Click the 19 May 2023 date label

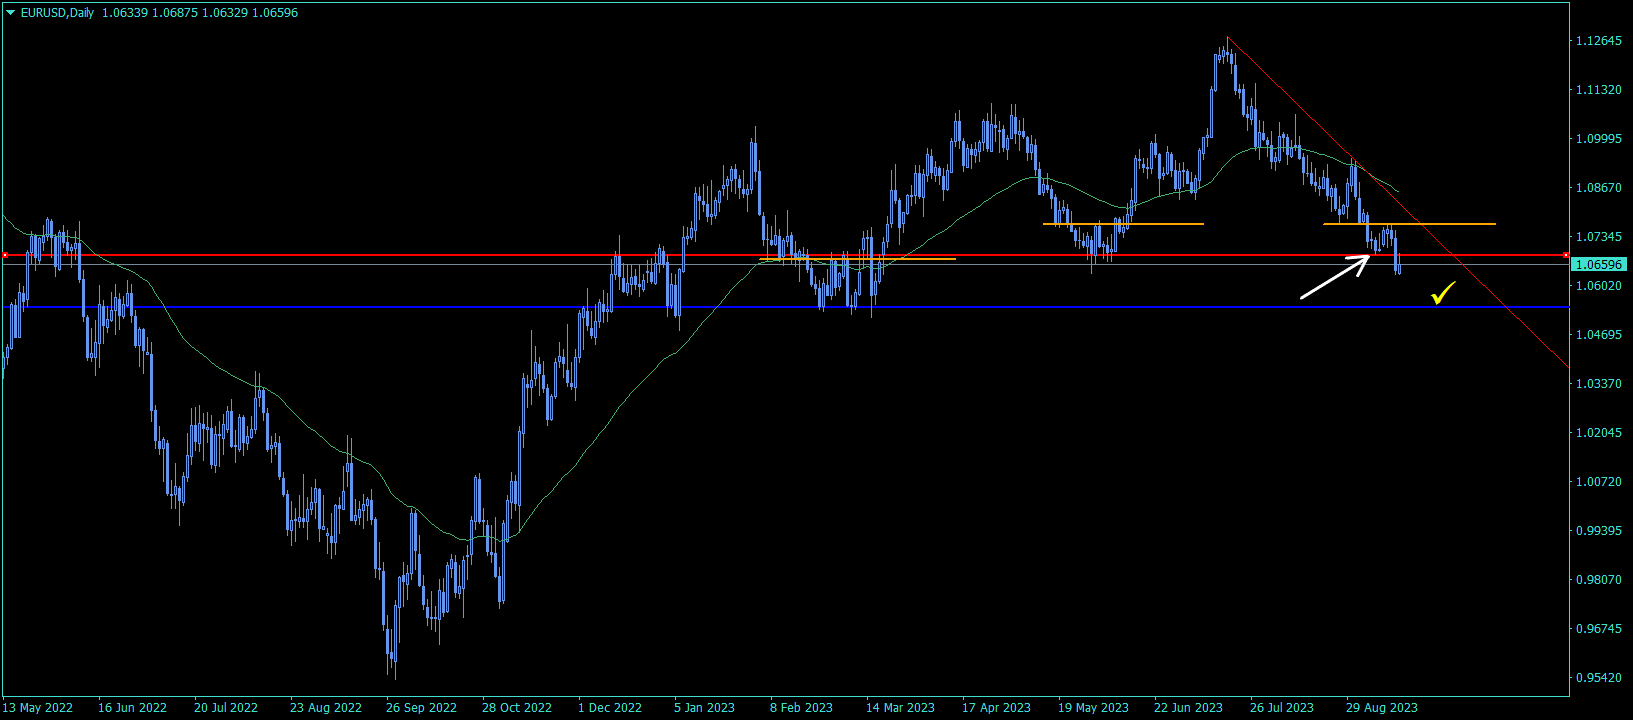[x=1093, y=708]
